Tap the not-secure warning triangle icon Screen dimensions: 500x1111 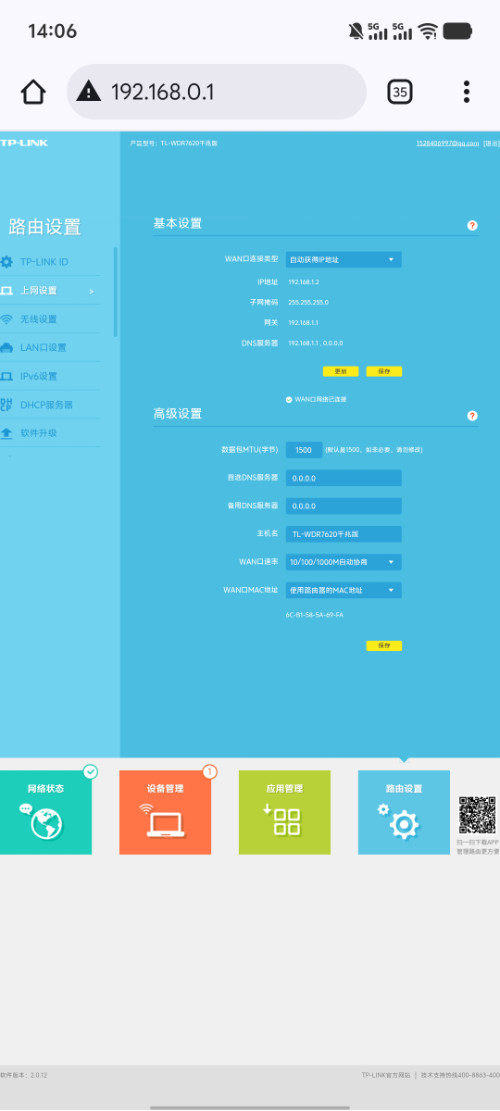tap(89, 91)
